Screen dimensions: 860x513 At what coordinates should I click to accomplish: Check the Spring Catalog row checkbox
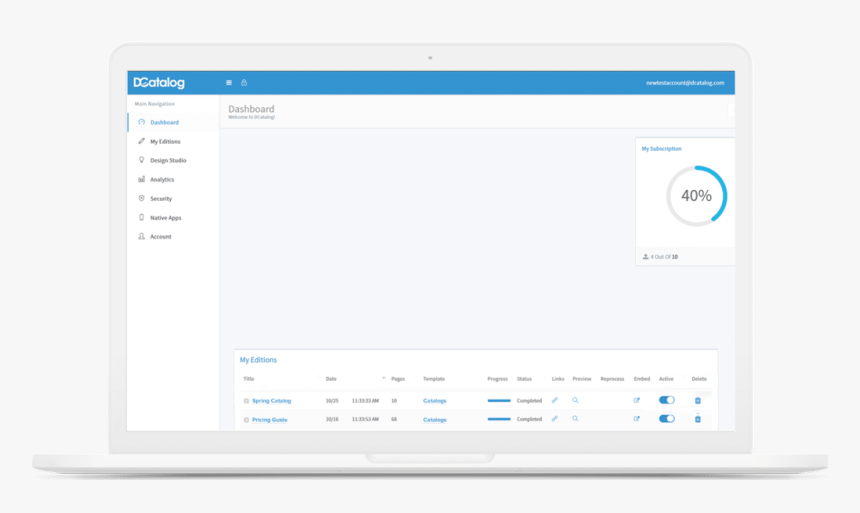pos(246,401)
